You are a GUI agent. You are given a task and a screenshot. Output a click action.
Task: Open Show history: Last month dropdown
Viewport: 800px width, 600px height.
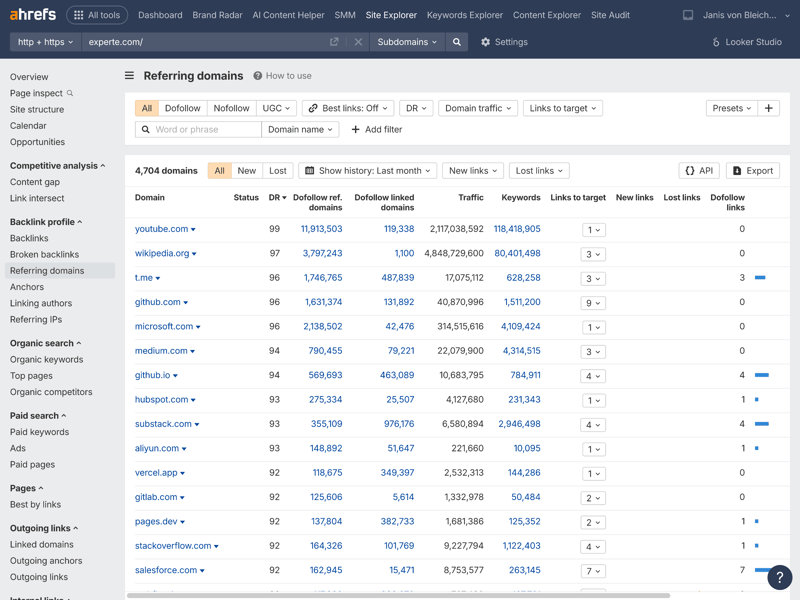pos(367,171)
